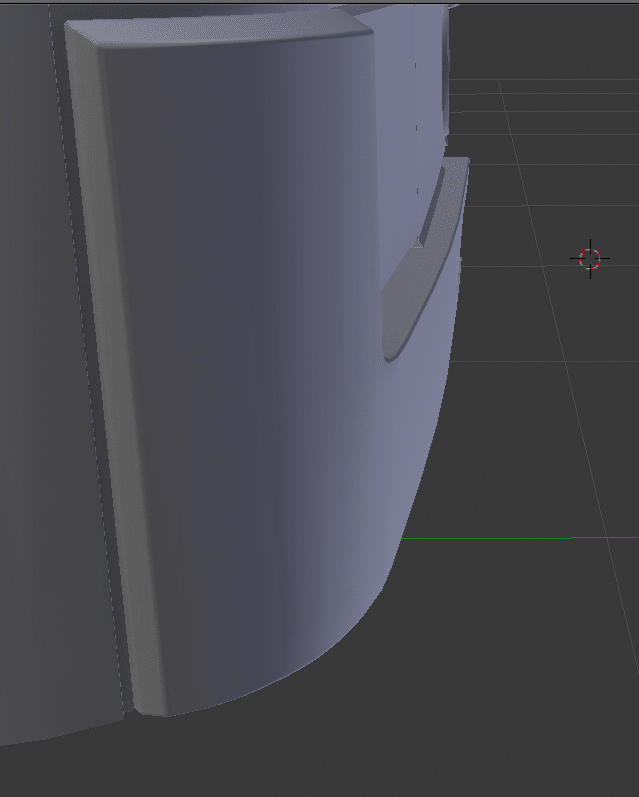Image resolution: width=639 pixels, height=797 pixels.
Task: Click the rounded bottom tip of the handle
Action: coord(392,350)
